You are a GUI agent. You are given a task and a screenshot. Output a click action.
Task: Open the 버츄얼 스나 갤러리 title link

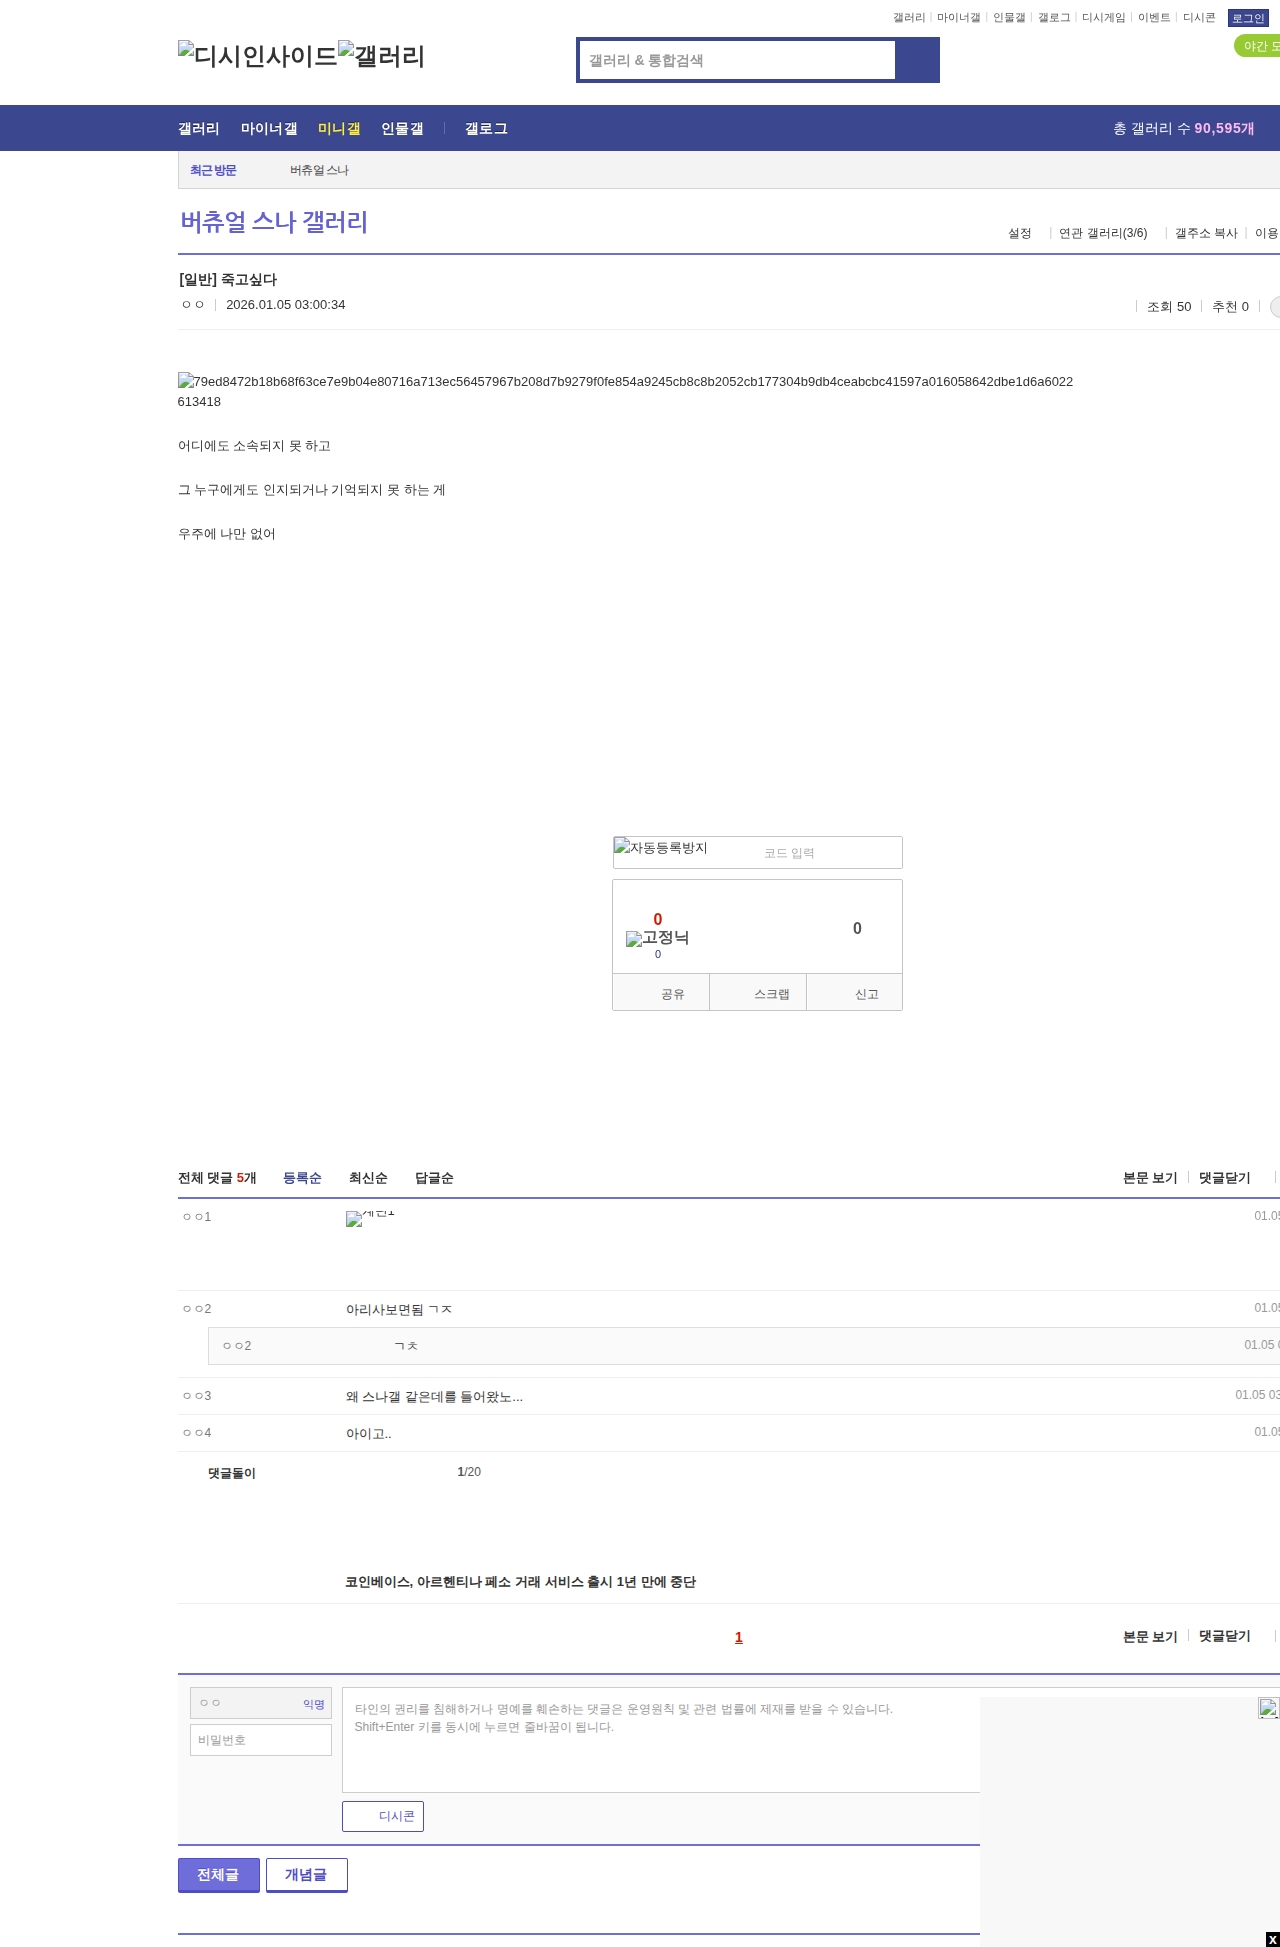tap(274, 221)
